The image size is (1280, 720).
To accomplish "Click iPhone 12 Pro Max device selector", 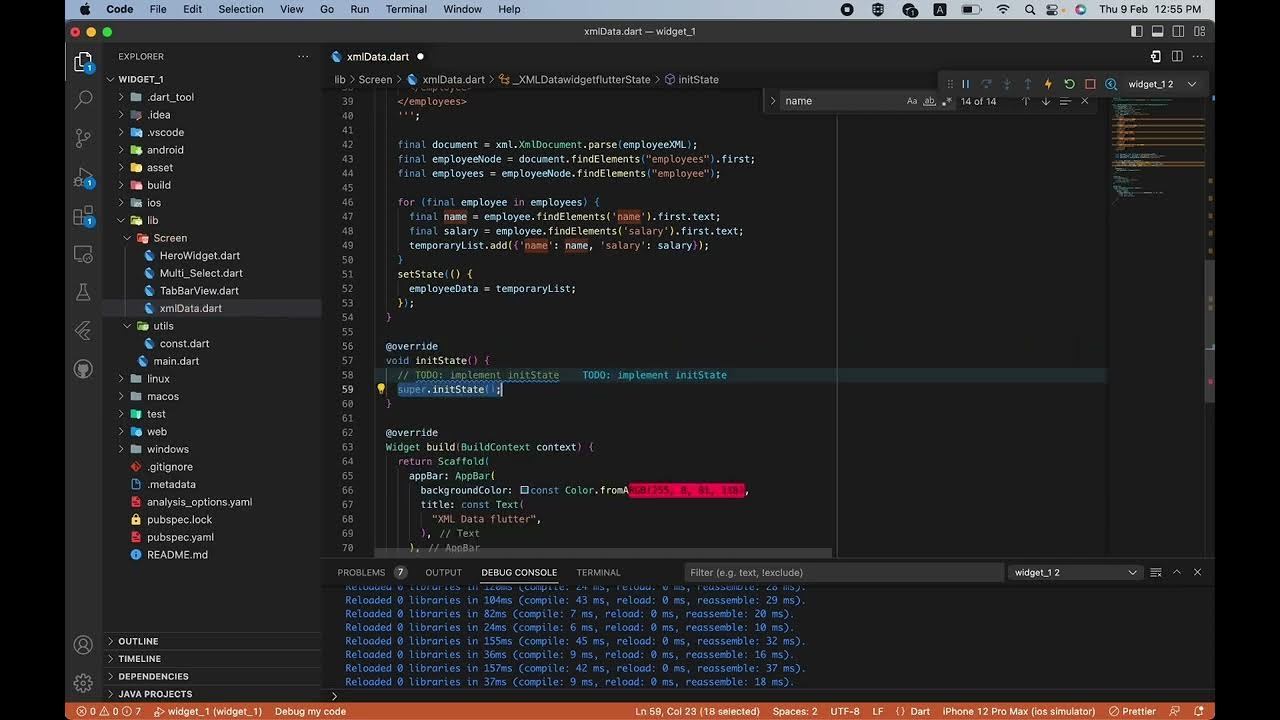I will 1018,711.
